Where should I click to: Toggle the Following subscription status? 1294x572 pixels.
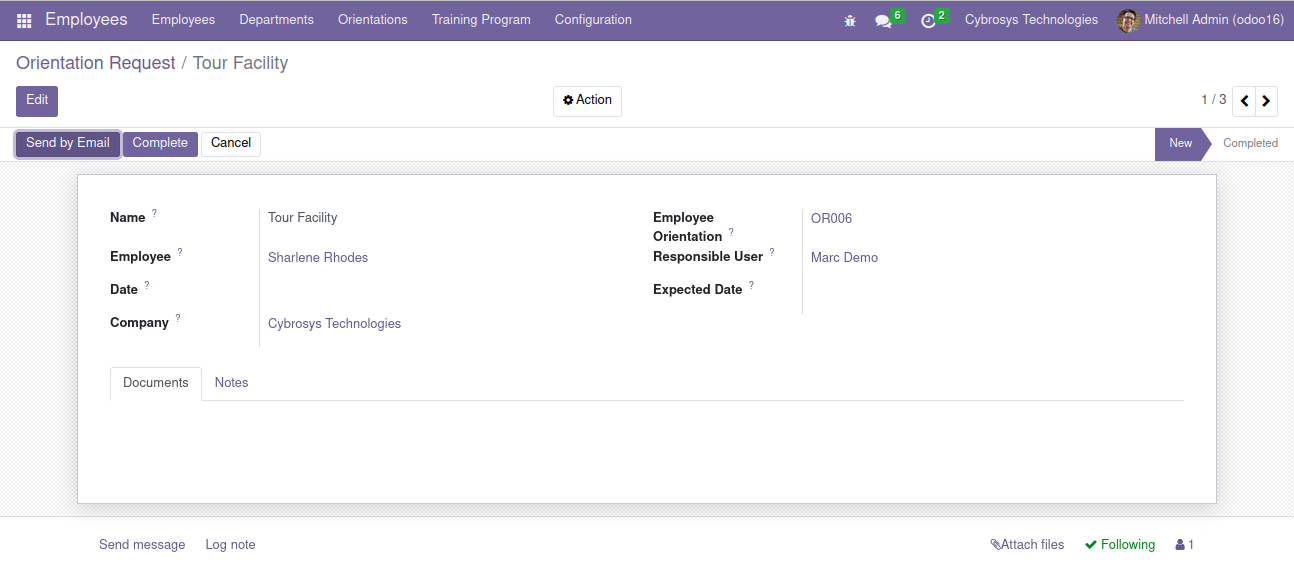pyautogui.click(x=1120, y=545)
